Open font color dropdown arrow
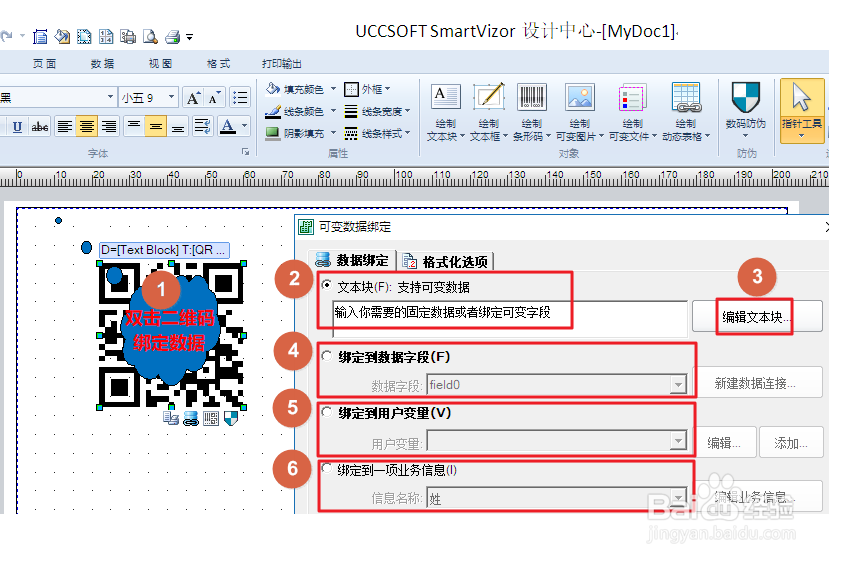The image size is (844, 563). click(x=244, y=126)
